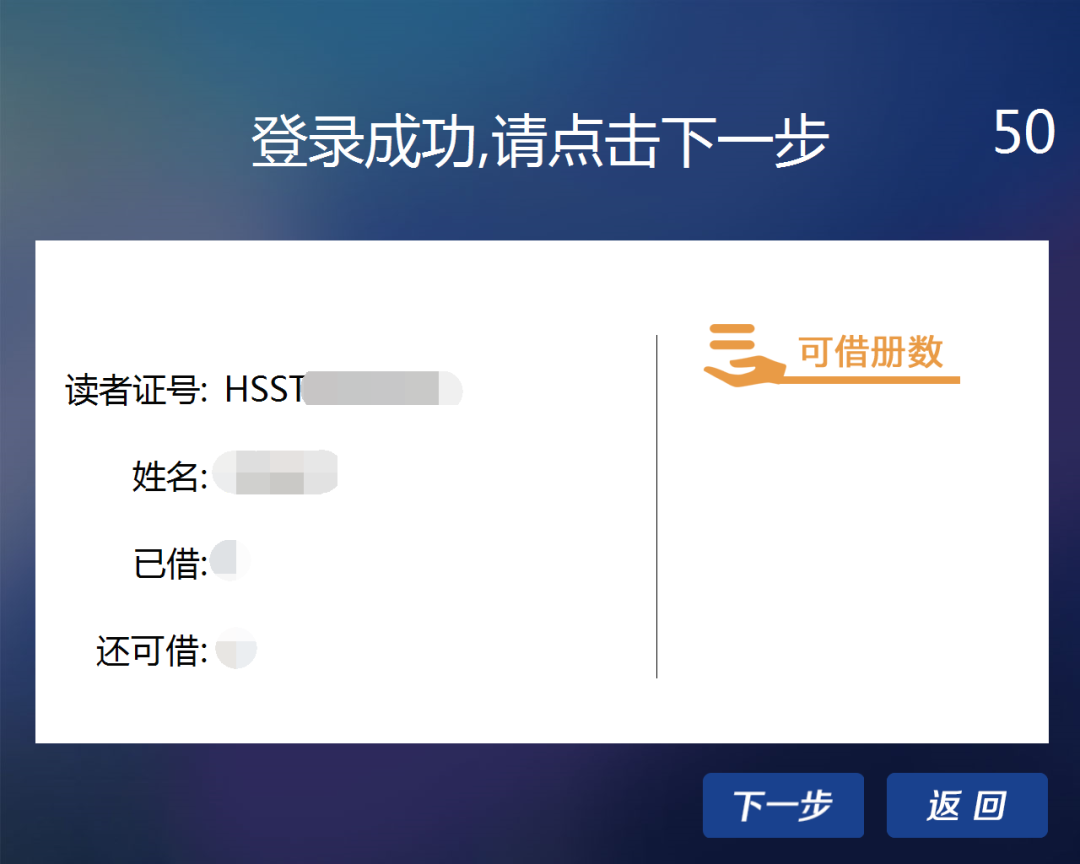The height and width of the screenshot is (864, 1080).
Task: Click the 返回 button
Action: pyautogui.click(x=967, y=805)
